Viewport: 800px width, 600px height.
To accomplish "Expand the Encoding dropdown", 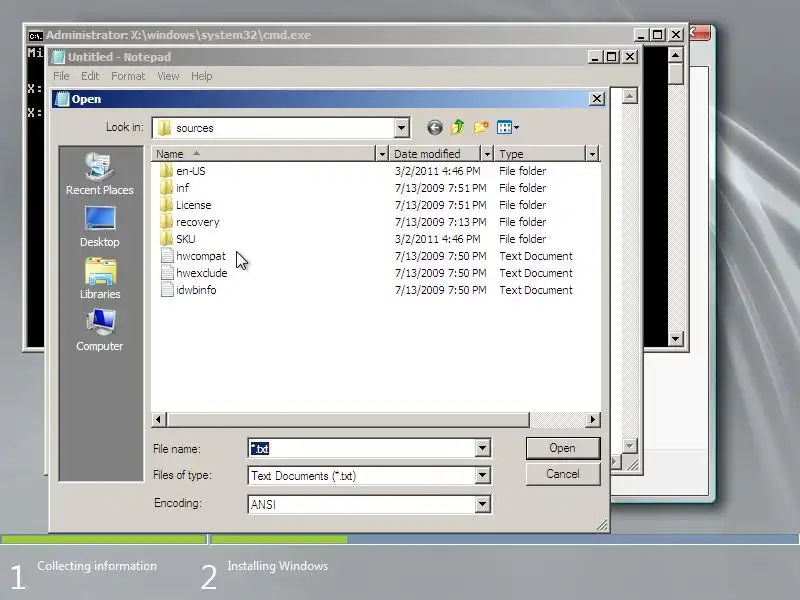I will click(482, 504).
